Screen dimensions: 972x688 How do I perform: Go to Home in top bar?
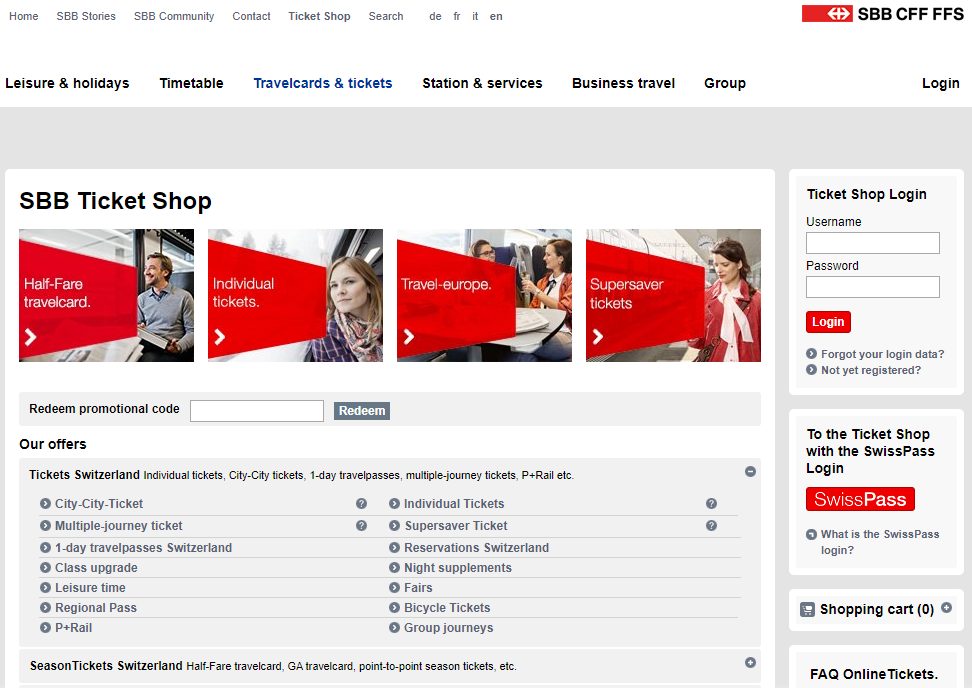coord(24,16)
